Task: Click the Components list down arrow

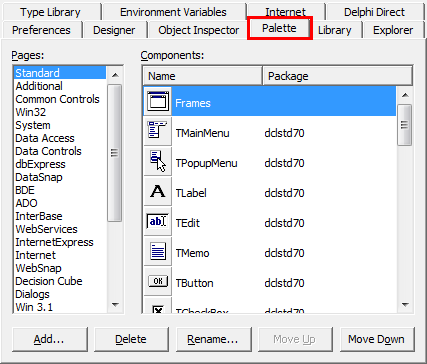Action: pyautogui.click(x=405, y=304)
